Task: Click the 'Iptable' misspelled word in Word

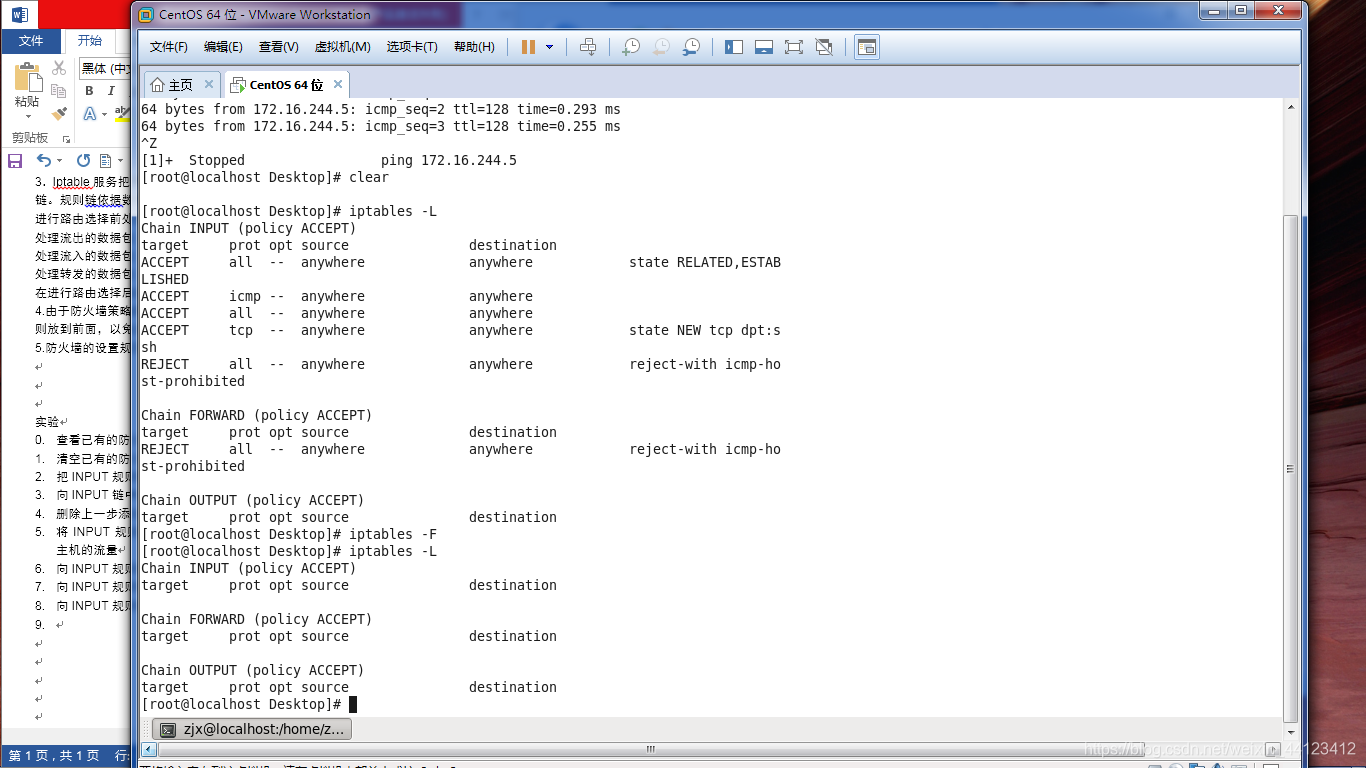Action: tap(71, 182)
